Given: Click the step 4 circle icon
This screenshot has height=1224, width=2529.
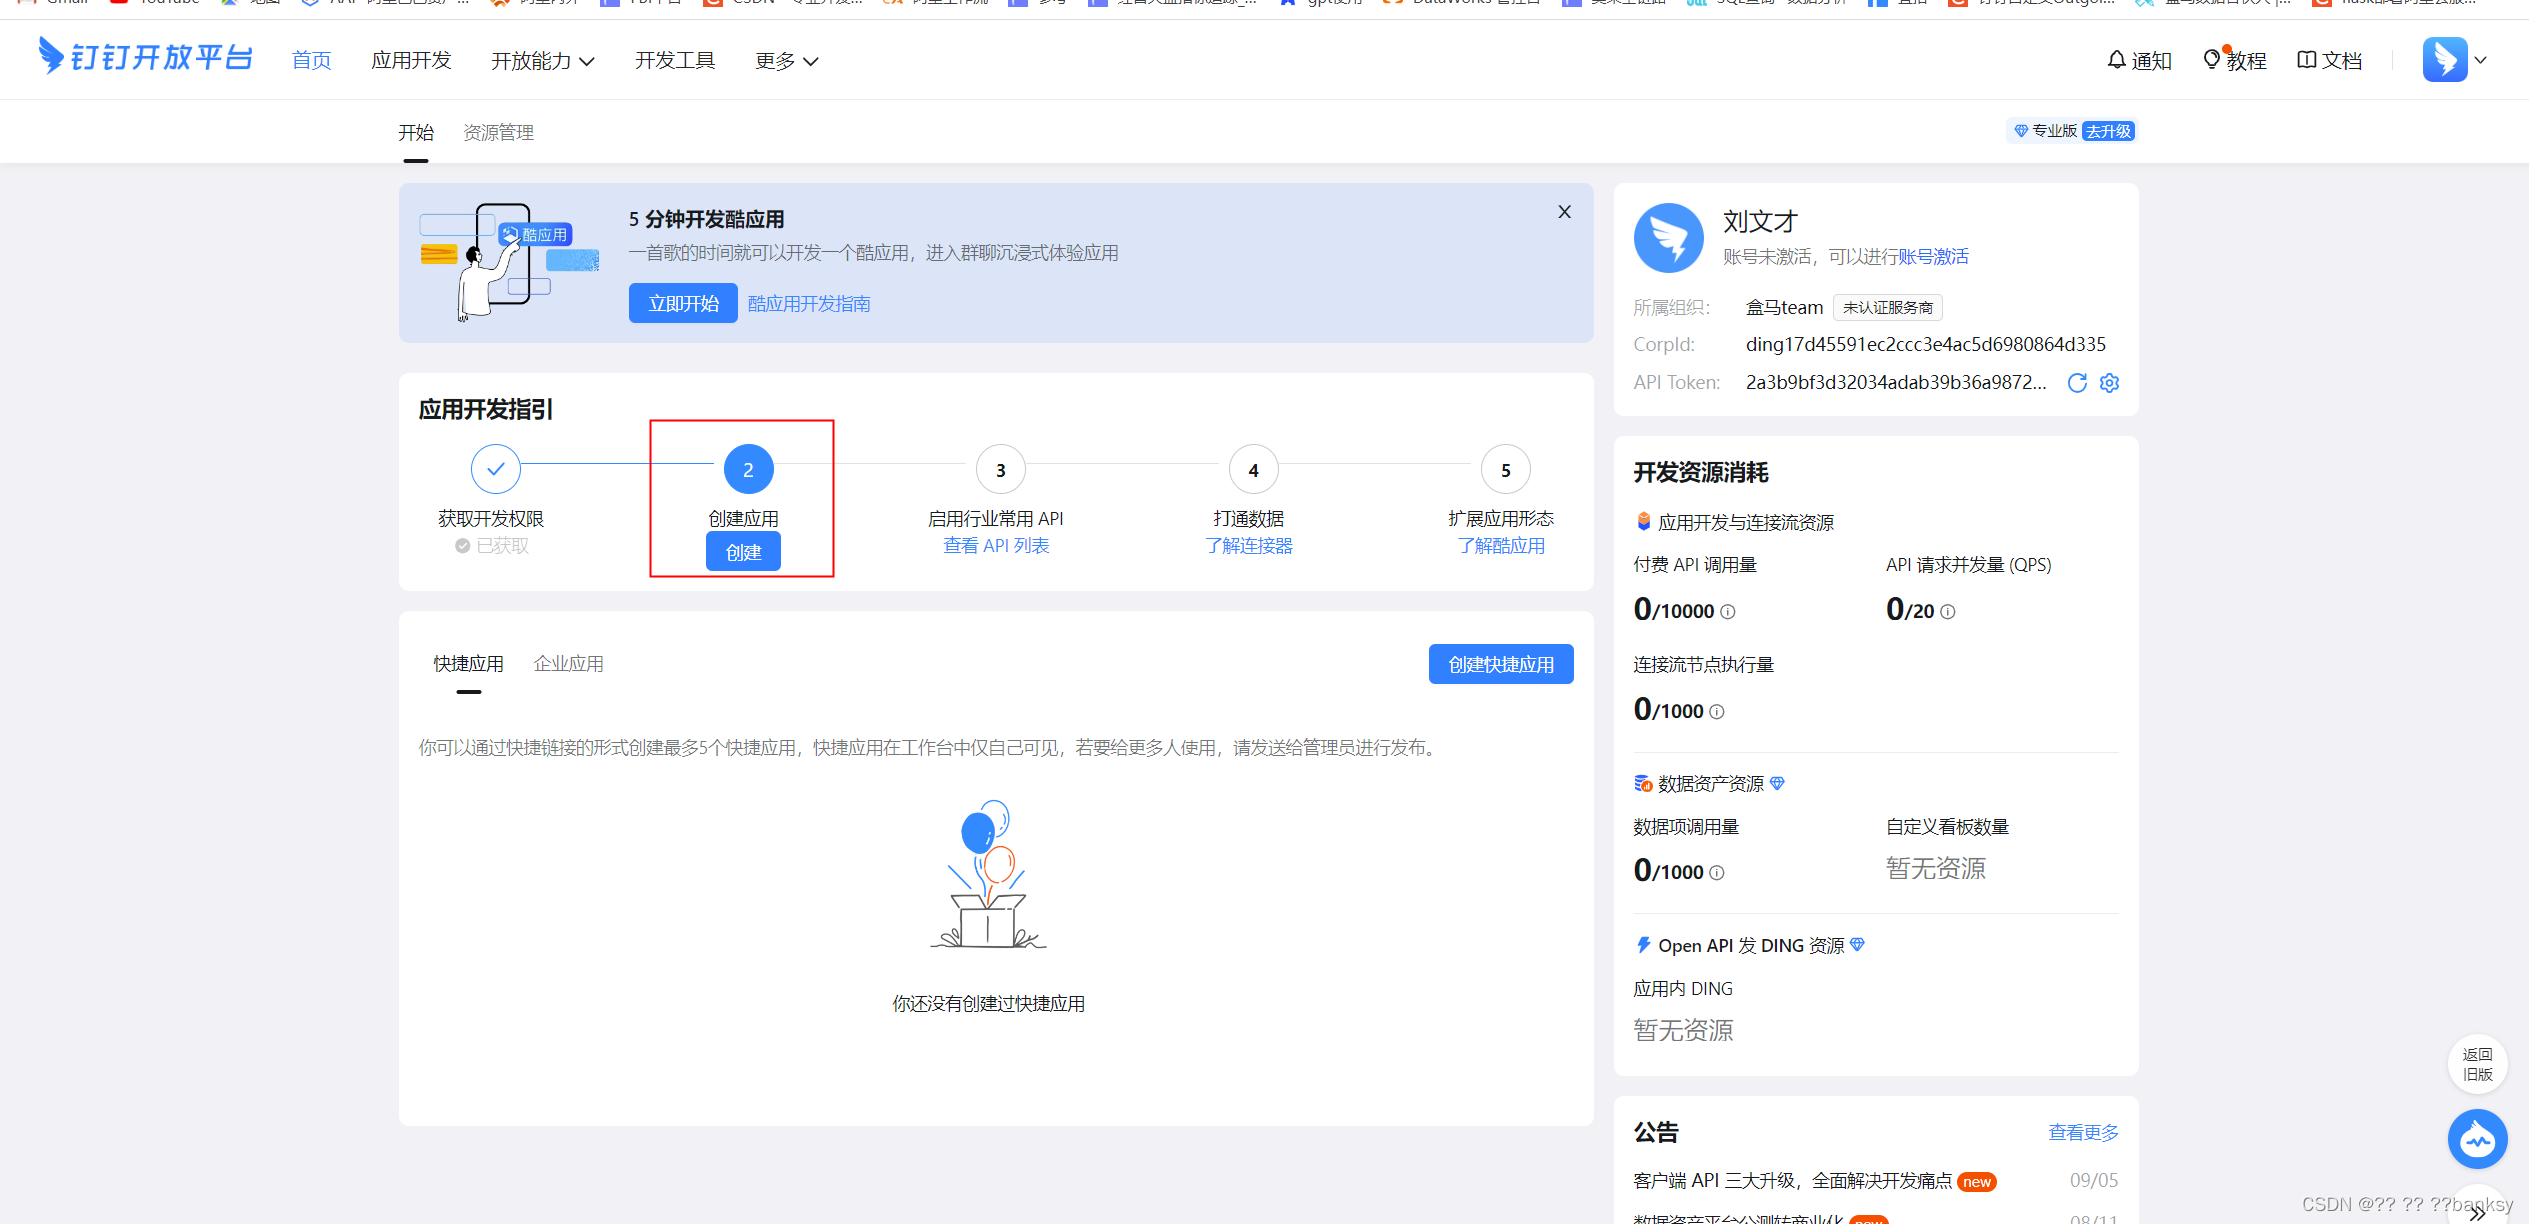Looking at the screenshot, I should (x=1253, y=469).
